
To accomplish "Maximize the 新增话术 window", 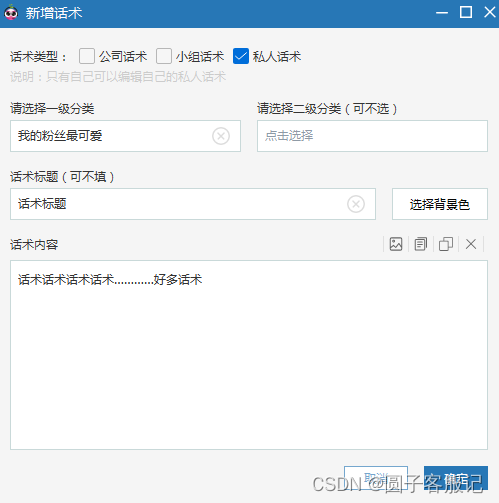I will point(466,13).
